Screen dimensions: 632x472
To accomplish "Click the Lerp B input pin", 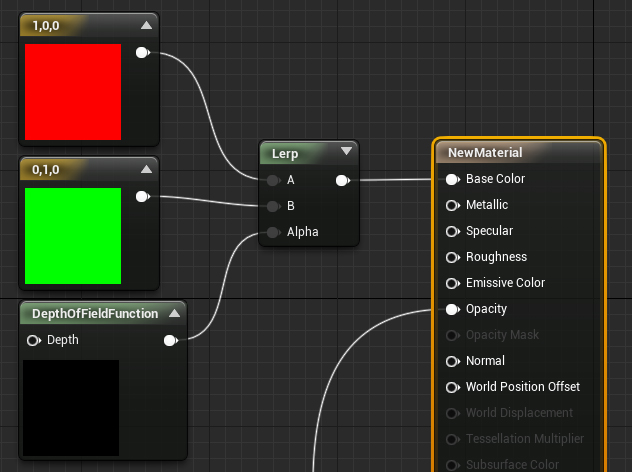I will tap(274, 206).
